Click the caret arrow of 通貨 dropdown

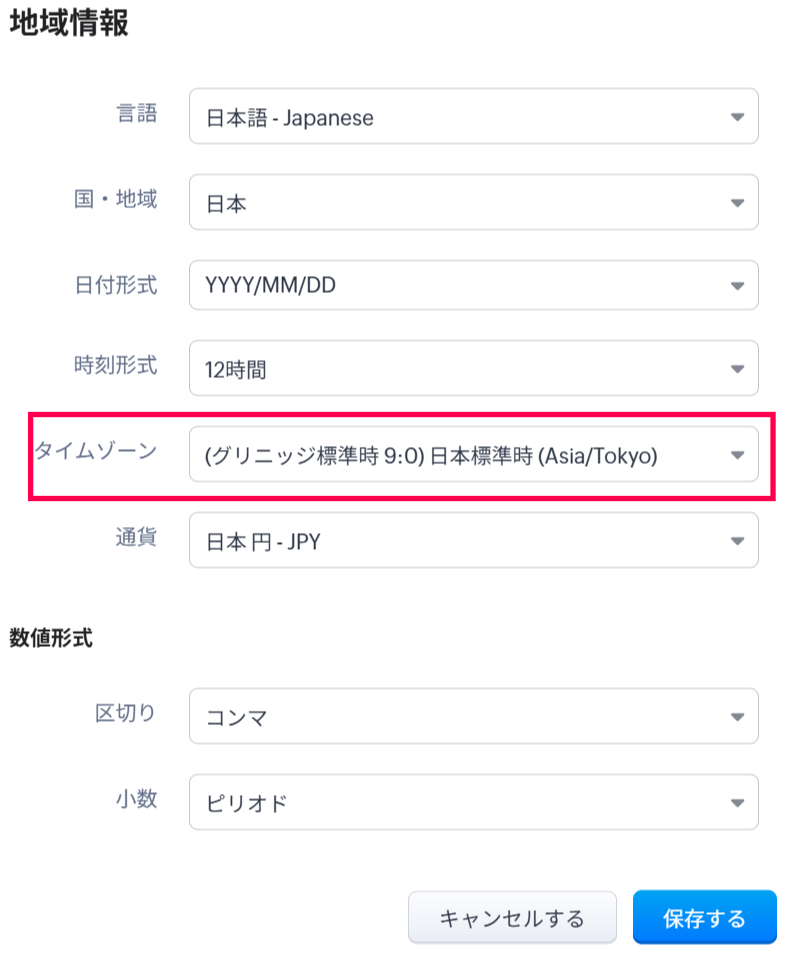(737, 541)
